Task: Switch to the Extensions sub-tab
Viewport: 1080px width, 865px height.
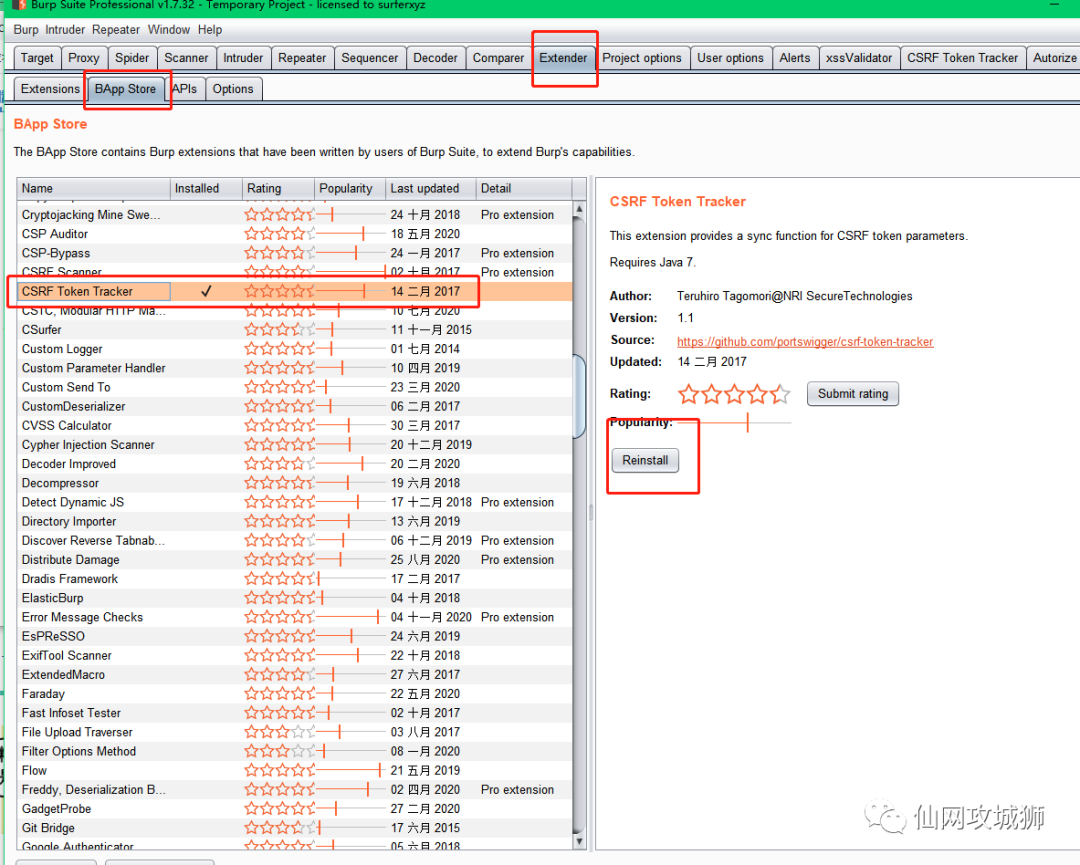Action: click(50, 89)
